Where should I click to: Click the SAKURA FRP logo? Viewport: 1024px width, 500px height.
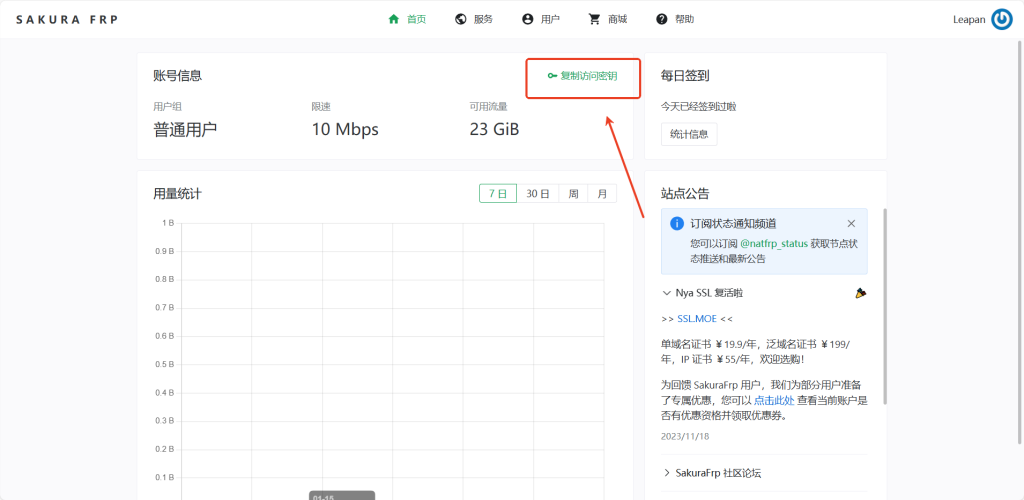click(x=67, y=19)
